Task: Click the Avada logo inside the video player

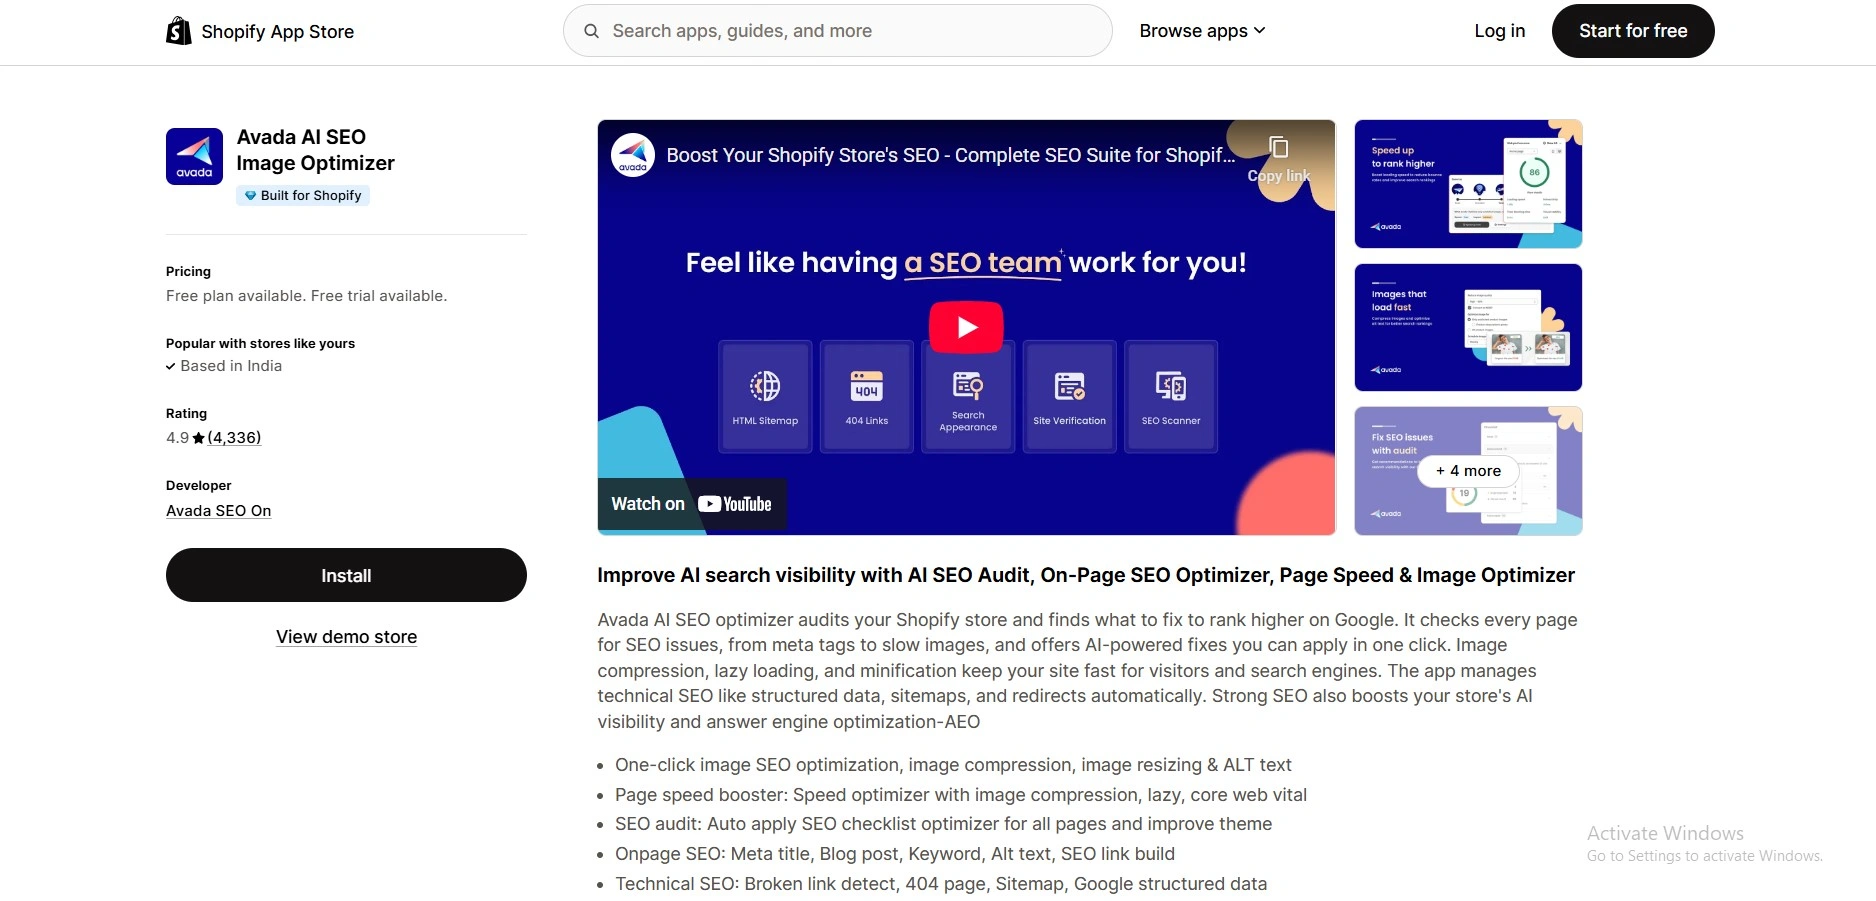Action: click(631, 155)
